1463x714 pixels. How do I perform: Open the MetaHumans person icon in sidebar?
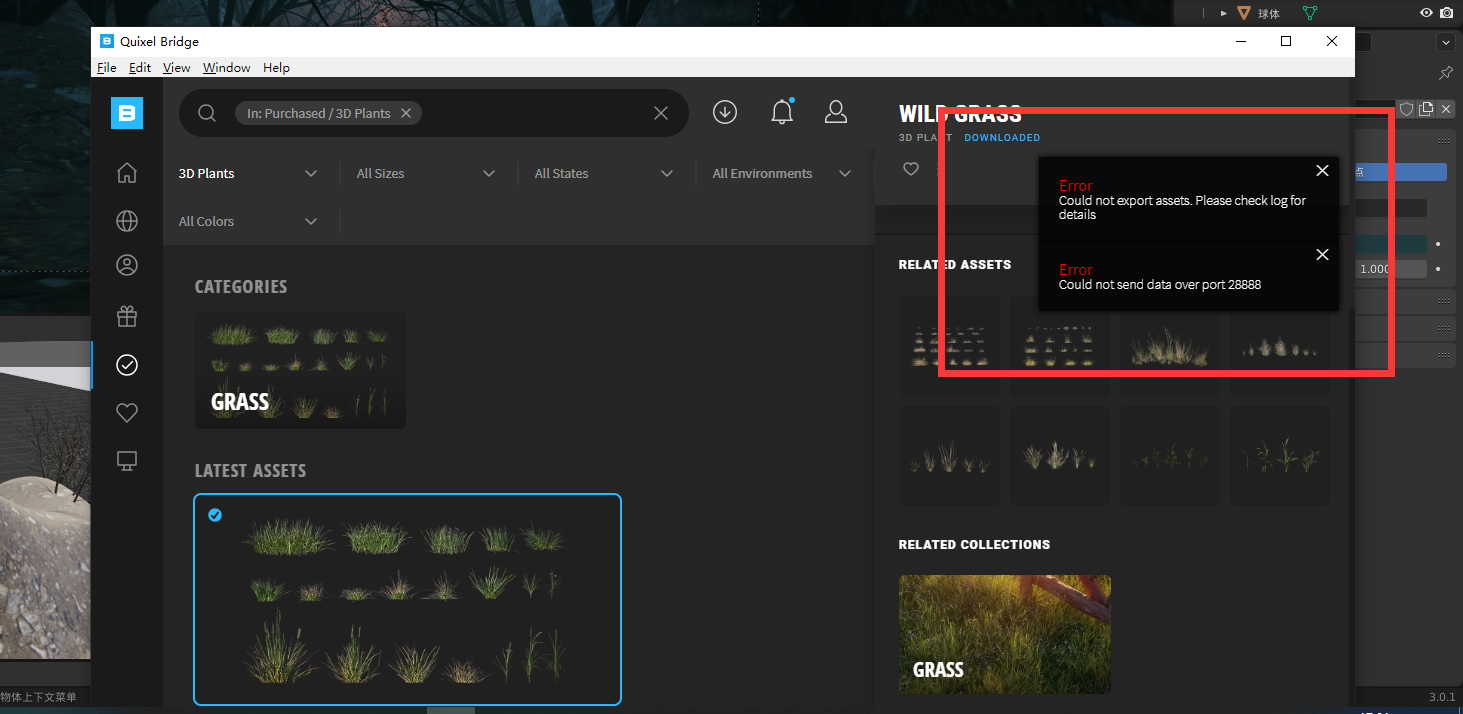[x=127, y=265]
